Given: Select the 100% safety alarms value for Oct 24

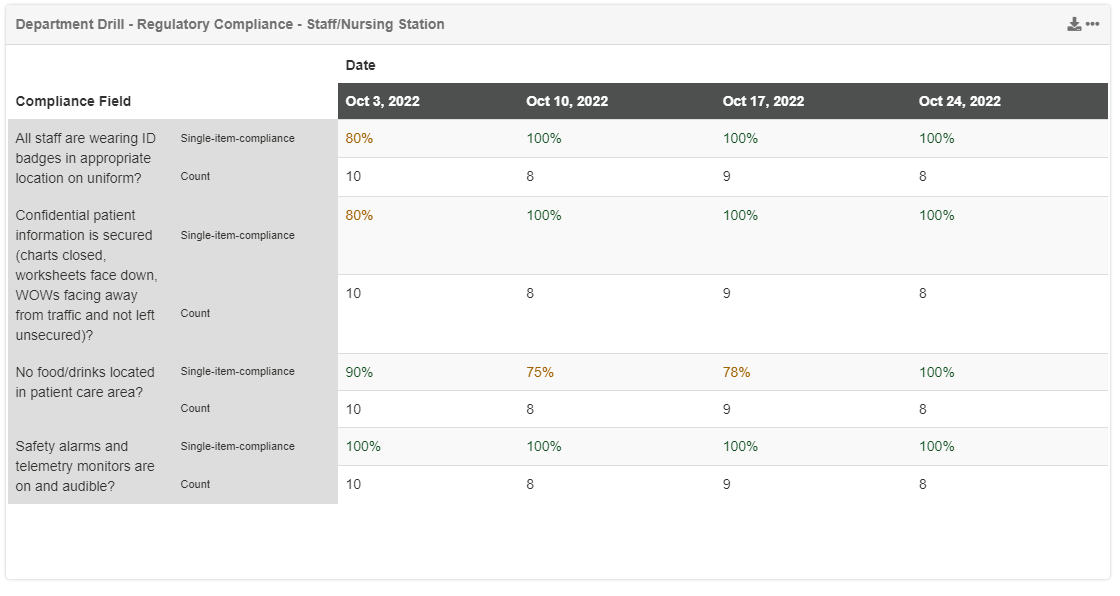Looking at the screenshot, I should (x=937, y=446).
